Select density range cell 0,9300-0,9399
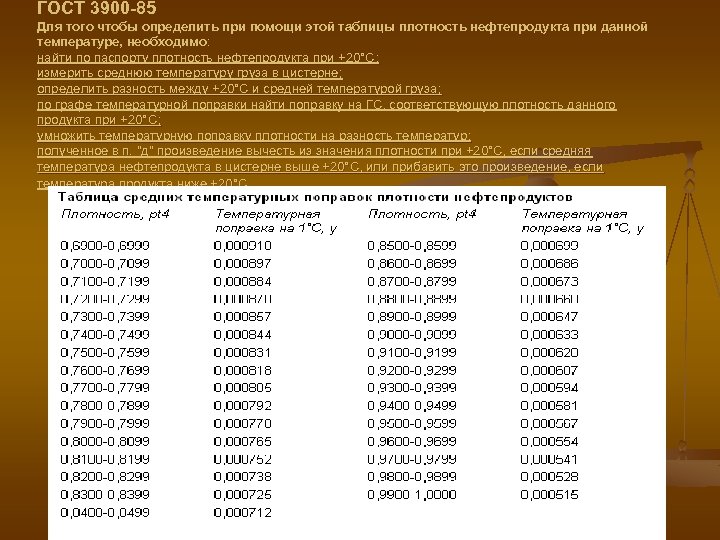This screenshot has width=720, height=540. [x=412, y=388]
